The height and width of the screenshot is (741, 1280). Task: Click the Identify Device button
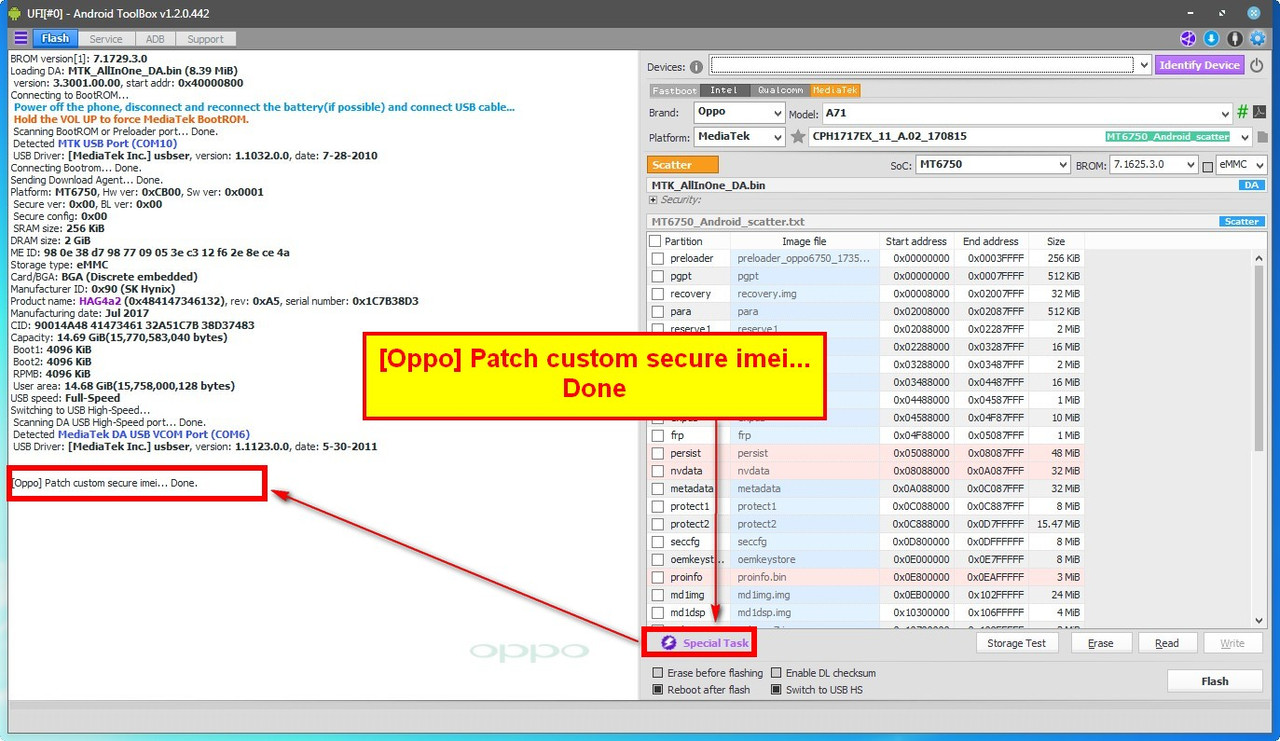click(x=1200, y=65)
